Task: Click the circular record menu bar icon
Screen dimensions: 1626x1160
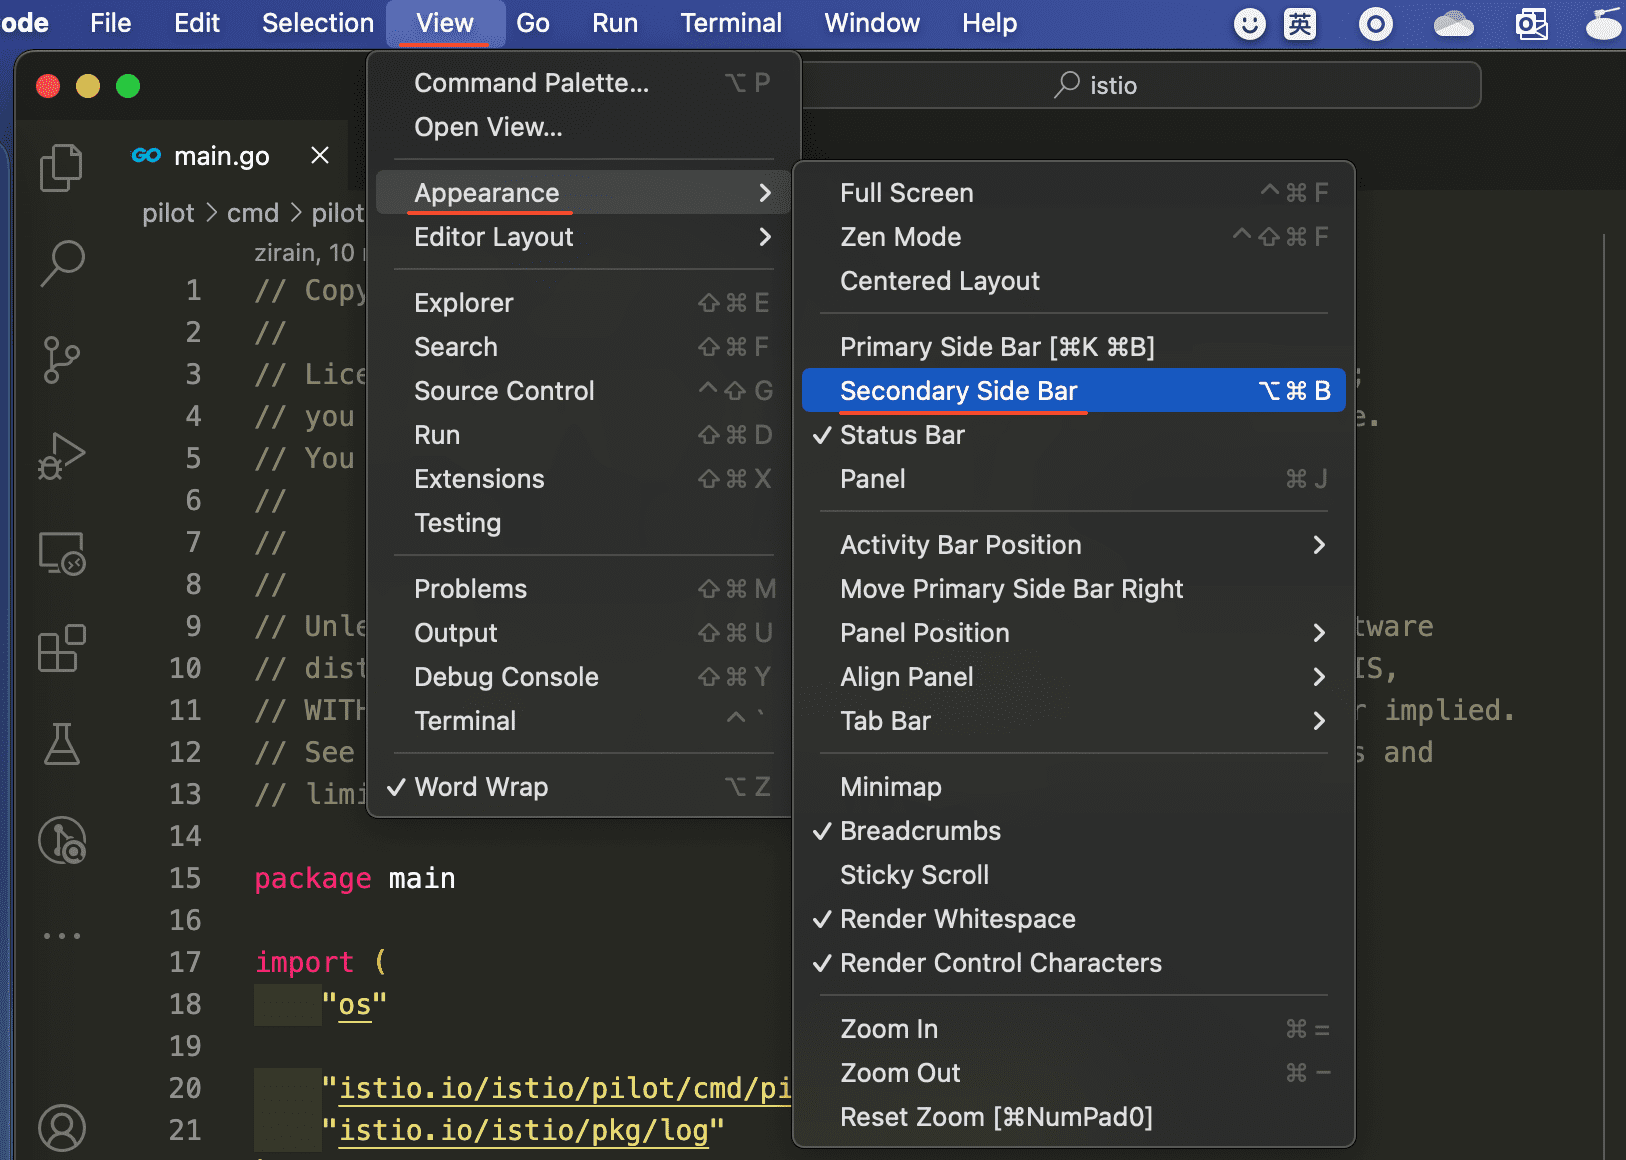Action: tap(1376, 23)
